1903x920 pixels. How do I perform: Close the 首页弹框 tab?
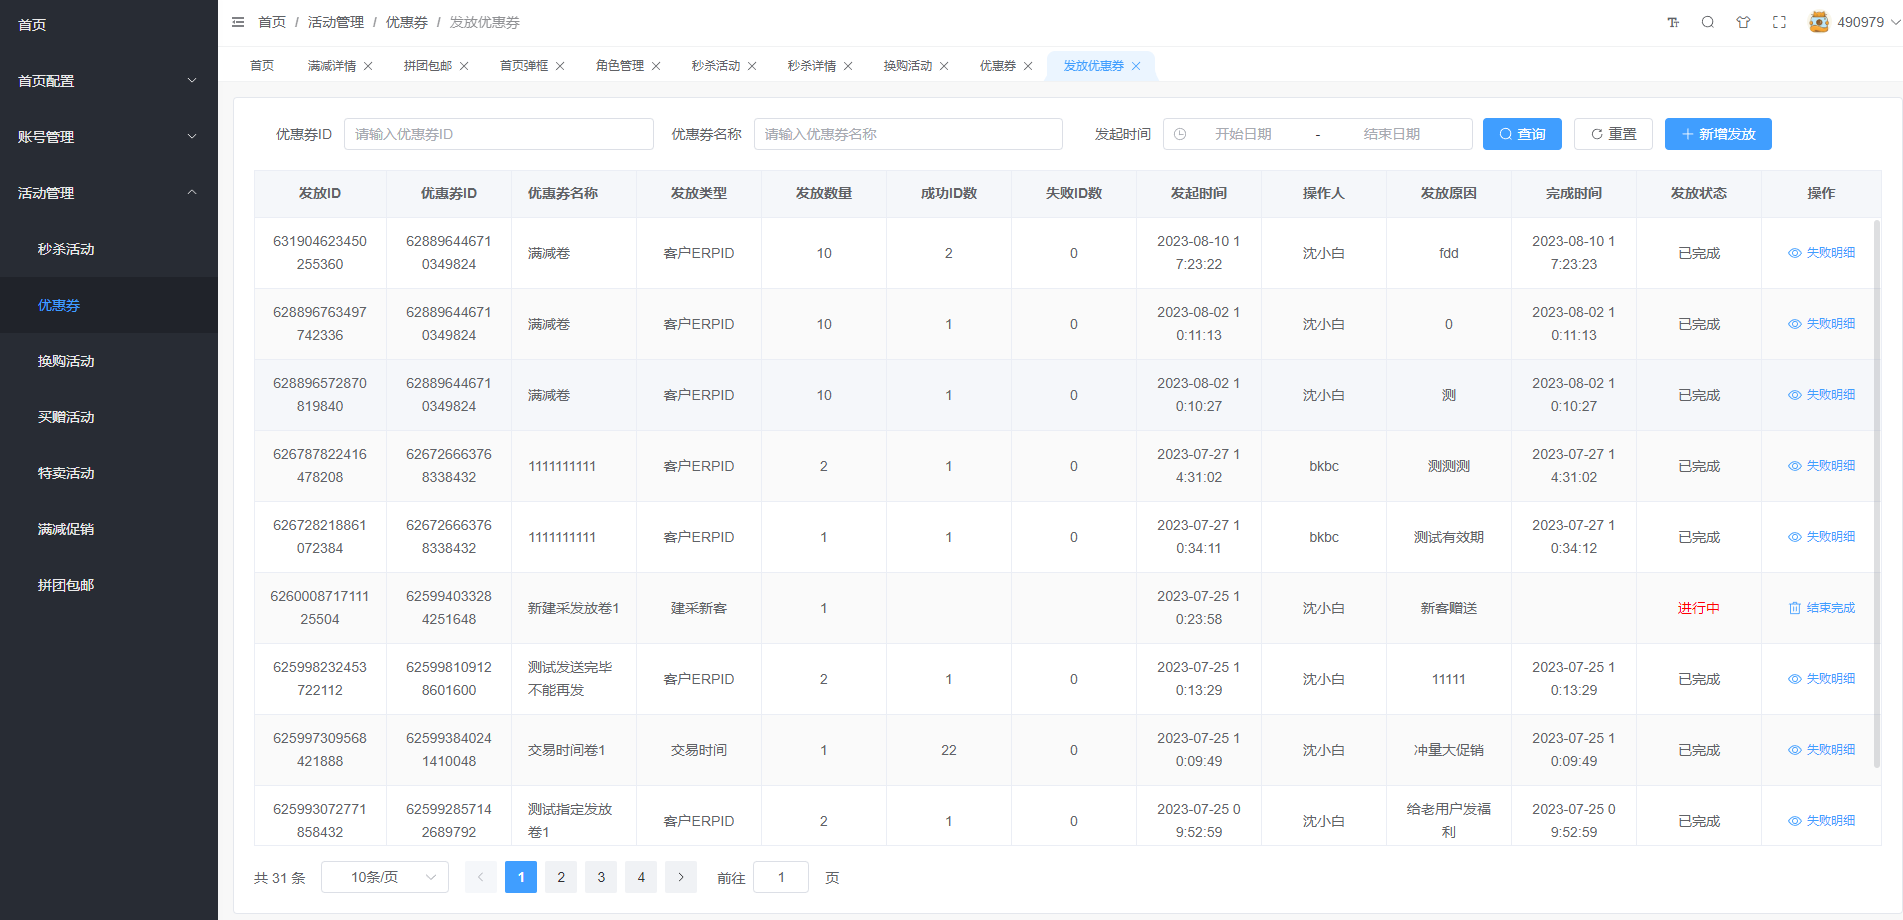560,66
